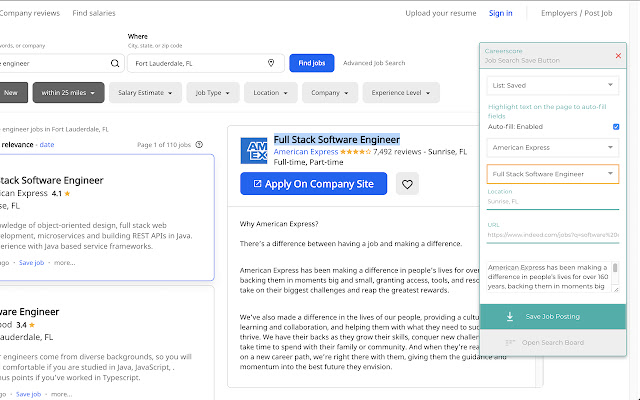Image resolution: width=640 pixels, height=400 pixels.
Task: Go to Employers / Post Job
Action: pyautogui.click(x=596, y=13)
